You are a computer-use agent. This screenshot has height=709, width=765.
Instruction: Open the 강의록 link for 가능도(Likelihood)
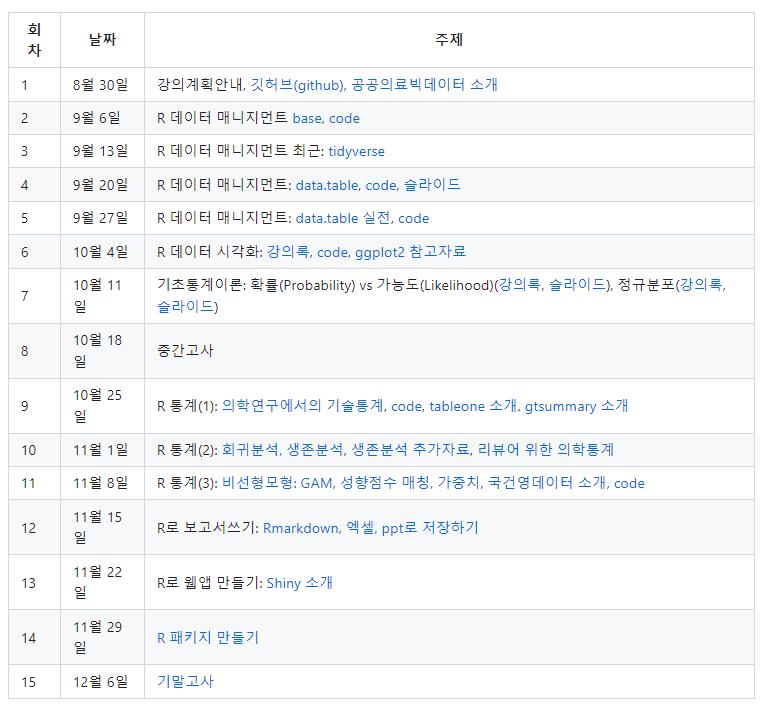[519, 285]
